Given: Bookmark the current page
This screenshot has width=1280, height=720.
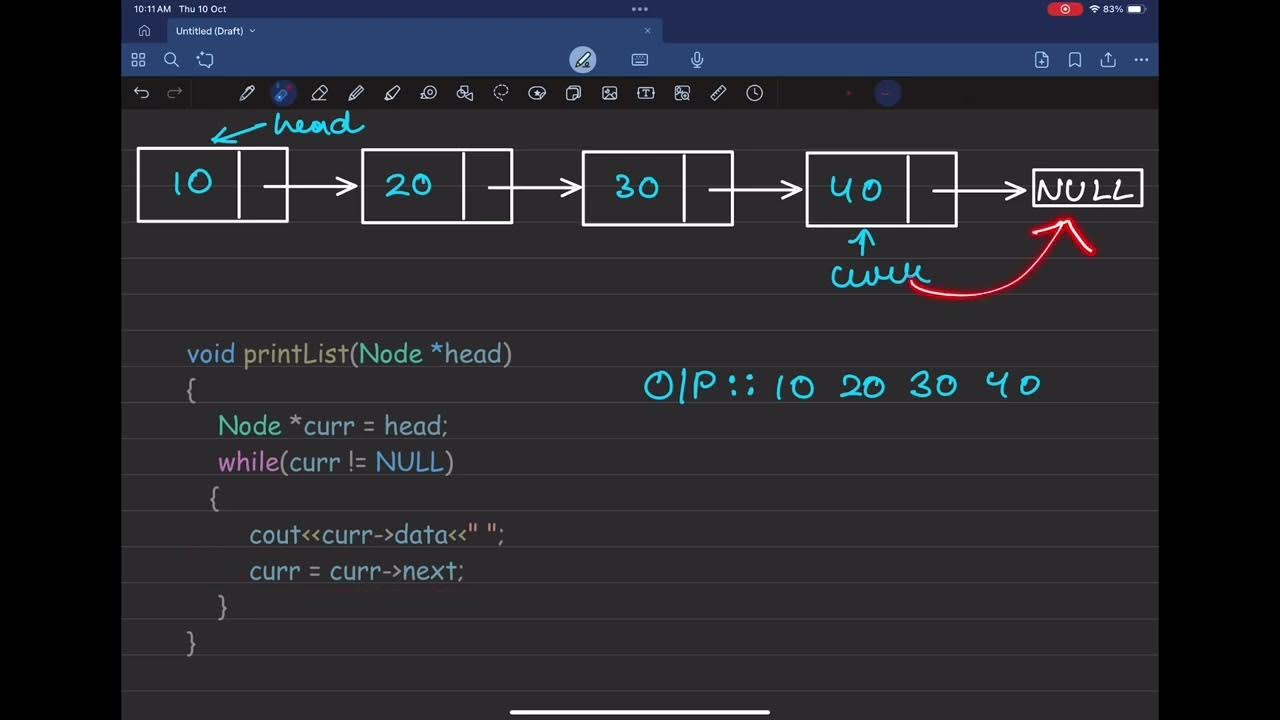Looking at the screenshot, I should [1075, 60].
